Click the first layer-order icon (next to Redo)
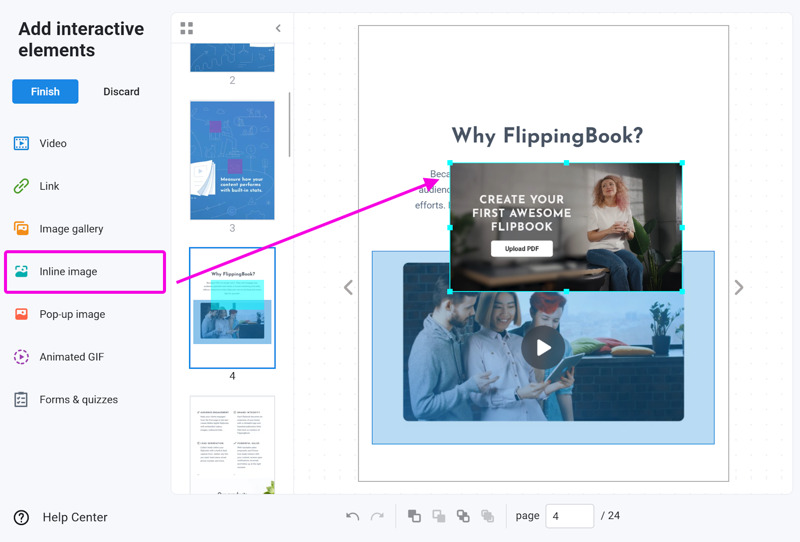 coord(414,516)
